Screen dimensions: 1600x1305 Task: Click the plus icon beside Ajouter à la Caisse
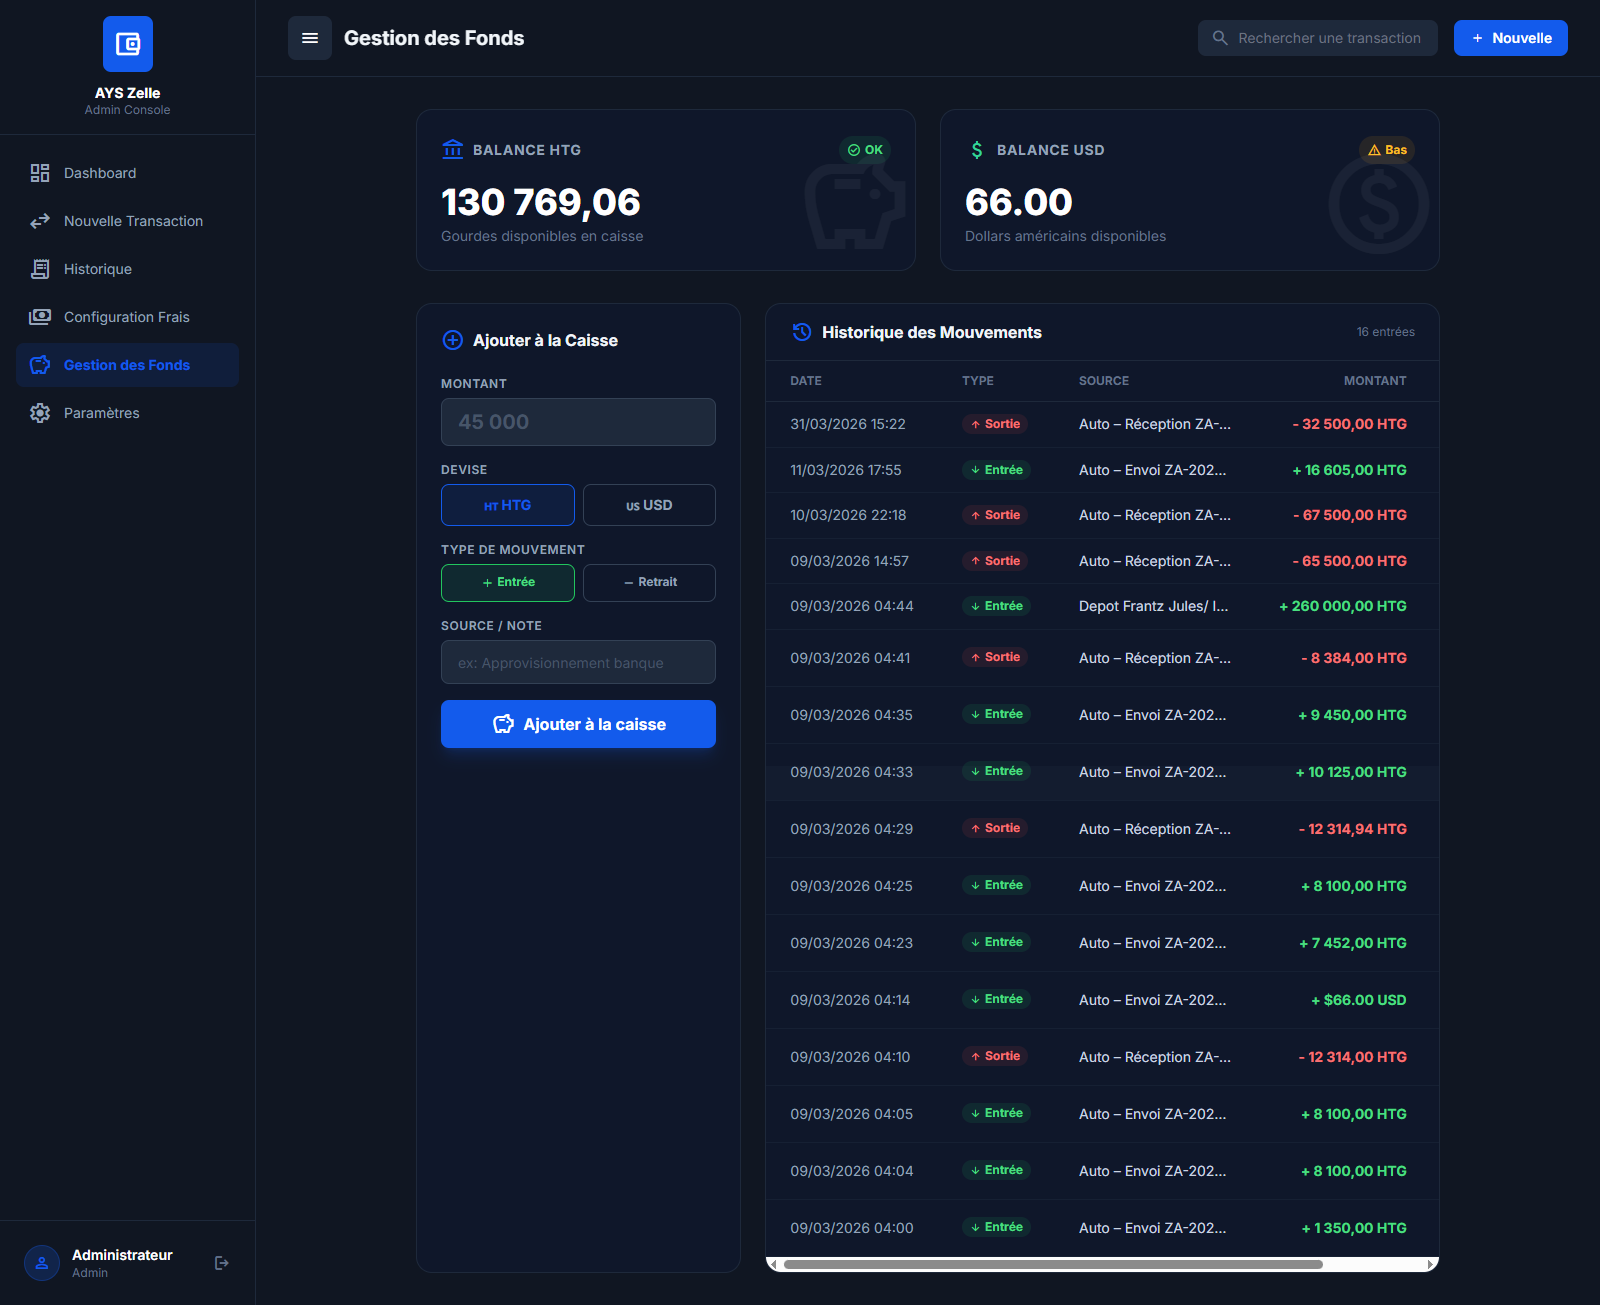[x=453, y=340]
